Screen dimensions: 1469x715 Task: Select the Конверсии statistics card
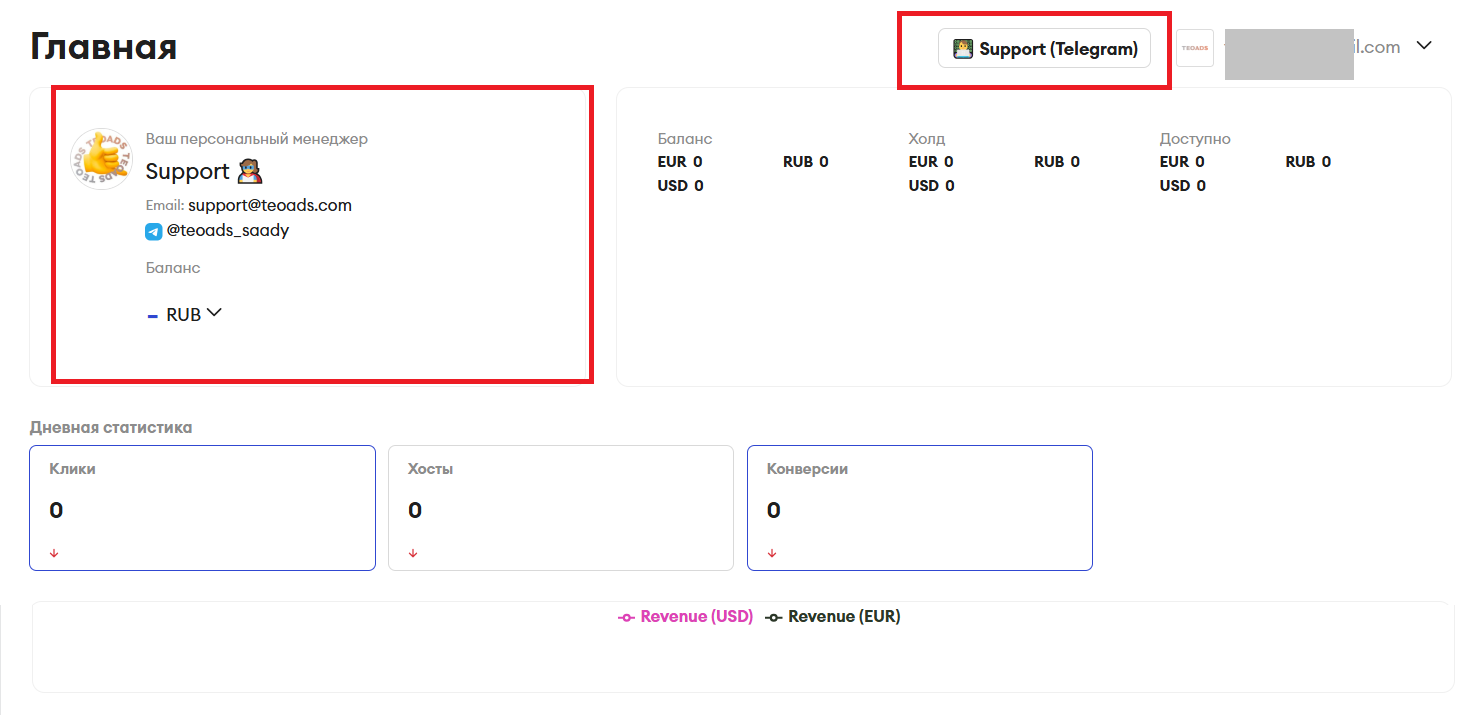tap(919, 508)
